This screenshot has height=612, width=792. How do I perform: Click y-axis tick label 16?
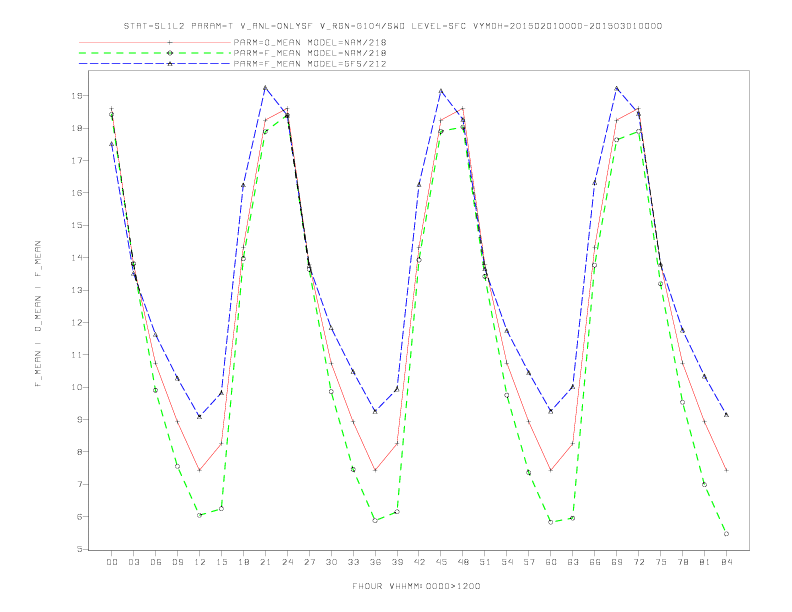coord(77,193)
